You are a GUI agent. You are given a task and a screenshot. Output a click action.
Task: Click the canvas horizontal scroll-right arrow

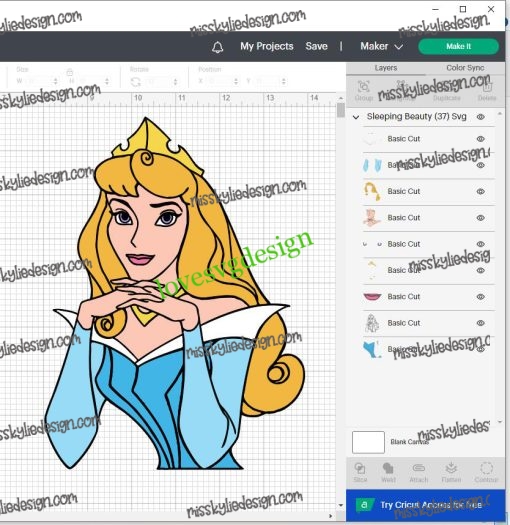pos(331,516)
